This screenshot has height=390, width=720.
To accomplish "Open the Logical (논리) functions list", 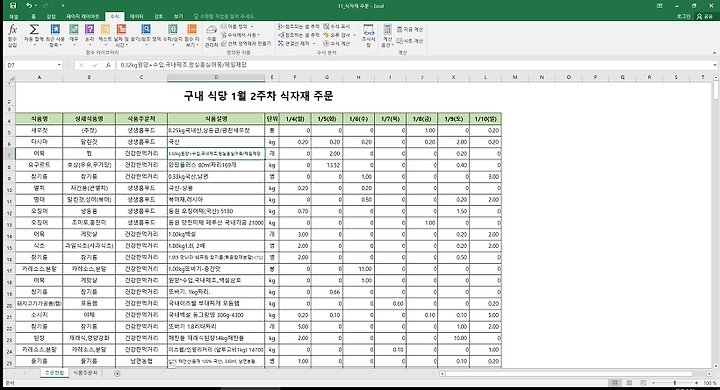I will [90, 36].
